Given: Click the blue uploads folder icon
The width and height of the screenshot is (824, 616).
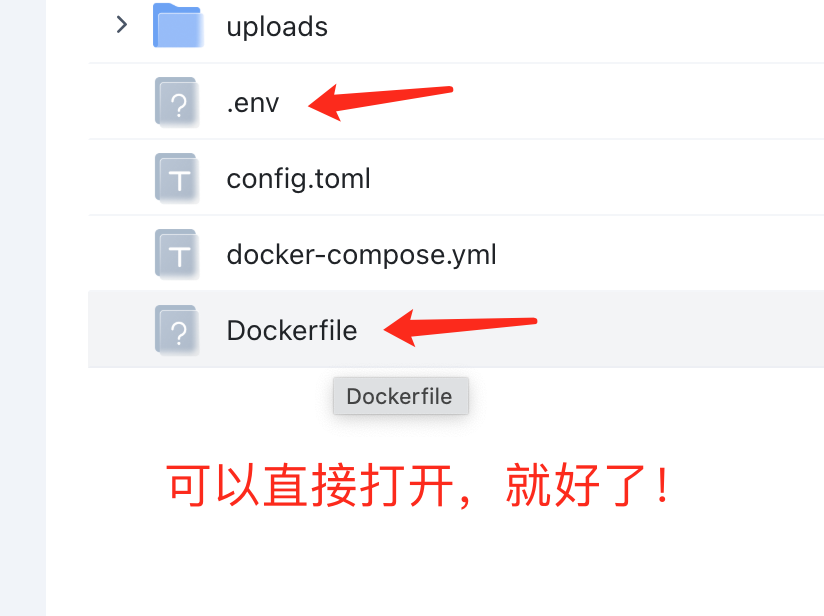Looking at the screenshot, I should 178,25.
